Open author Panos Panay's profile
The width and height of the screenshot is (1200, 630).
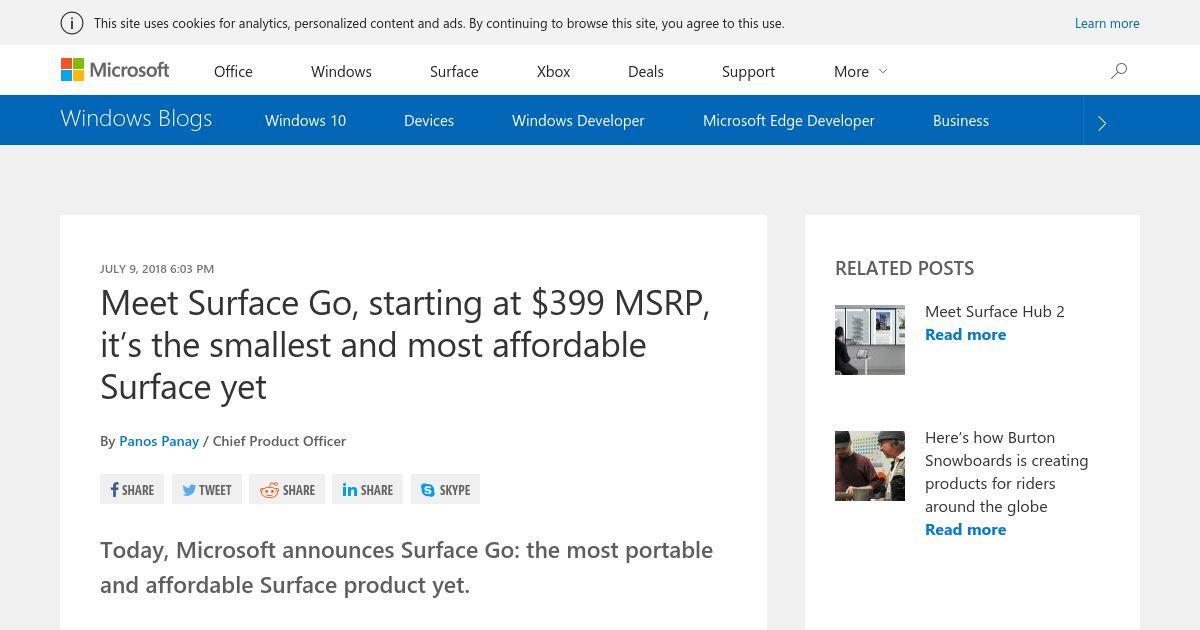(x=159, y=441)
